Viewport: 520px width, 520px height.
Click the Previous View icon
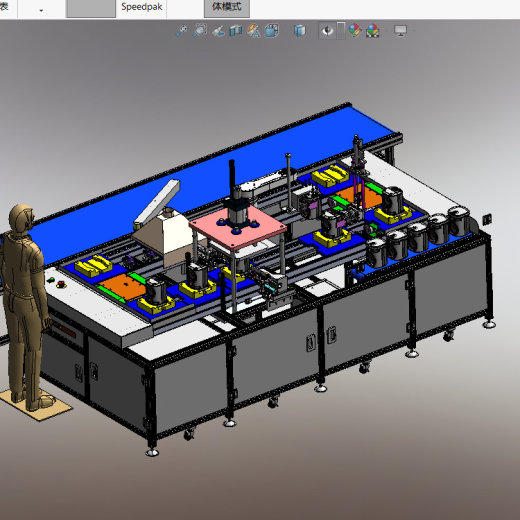218,31
